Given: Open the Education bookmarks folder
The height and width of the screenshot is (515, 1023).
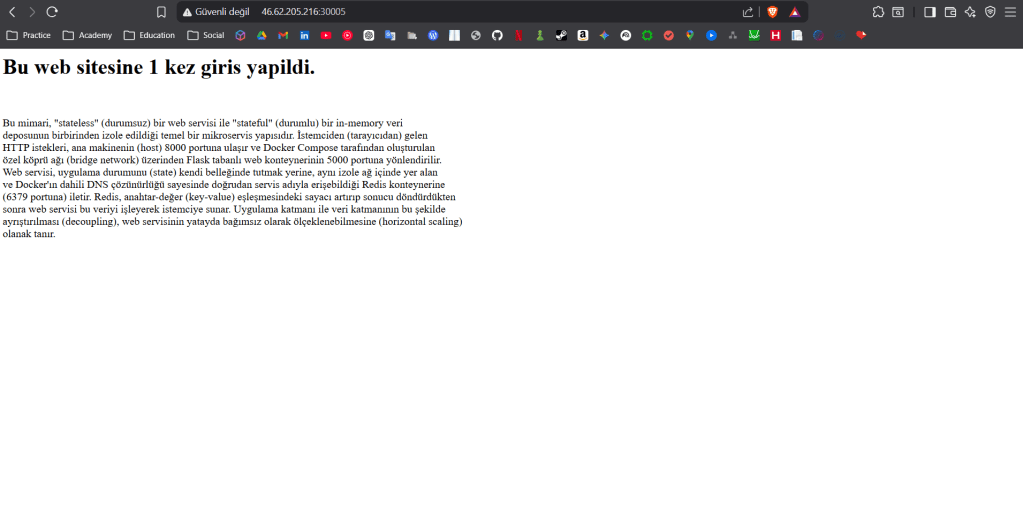Looking at the screenshot, I should click(149, 35).
